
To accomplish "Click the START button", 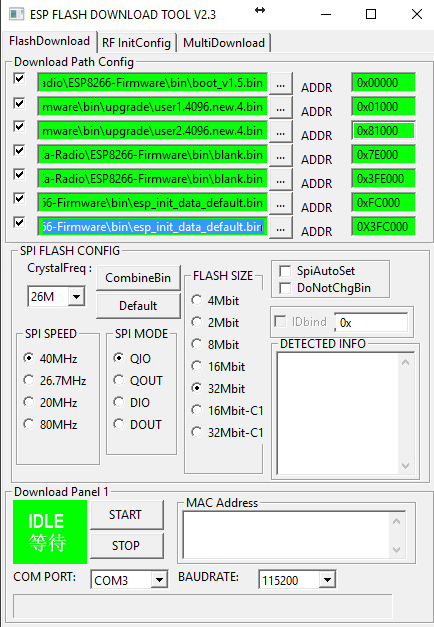I will [x=127, y=515].
